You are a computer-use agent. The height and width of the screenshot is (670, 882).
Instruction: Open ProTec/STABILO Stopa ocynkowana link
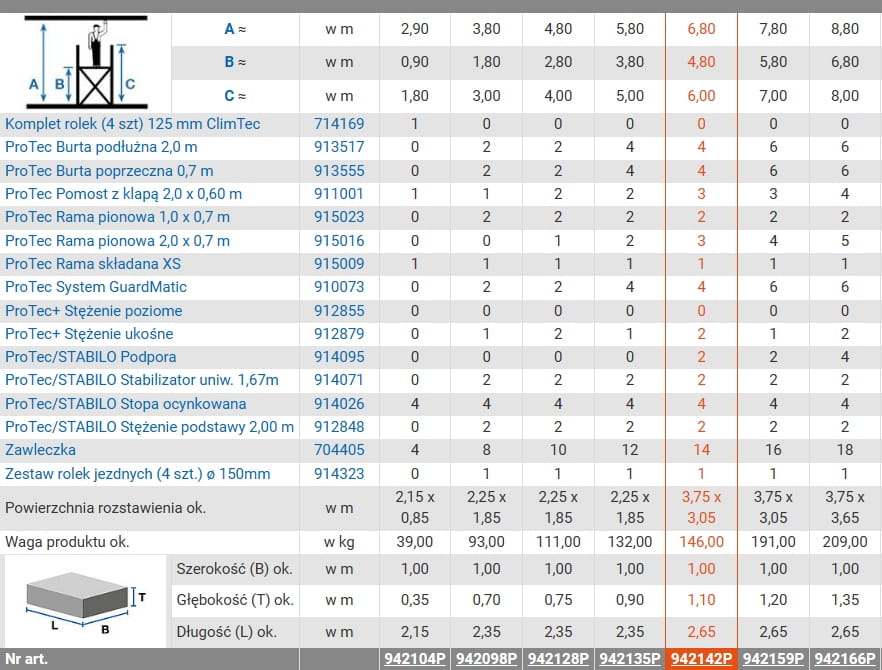click(x=125, y=404)
